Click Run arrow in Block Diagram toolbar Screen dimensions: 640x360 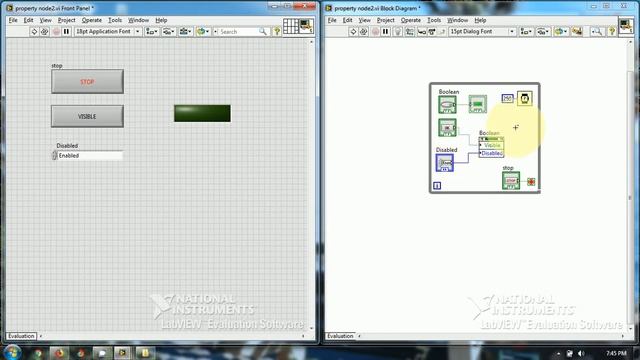pyautogui.click(x=353, y=31)
